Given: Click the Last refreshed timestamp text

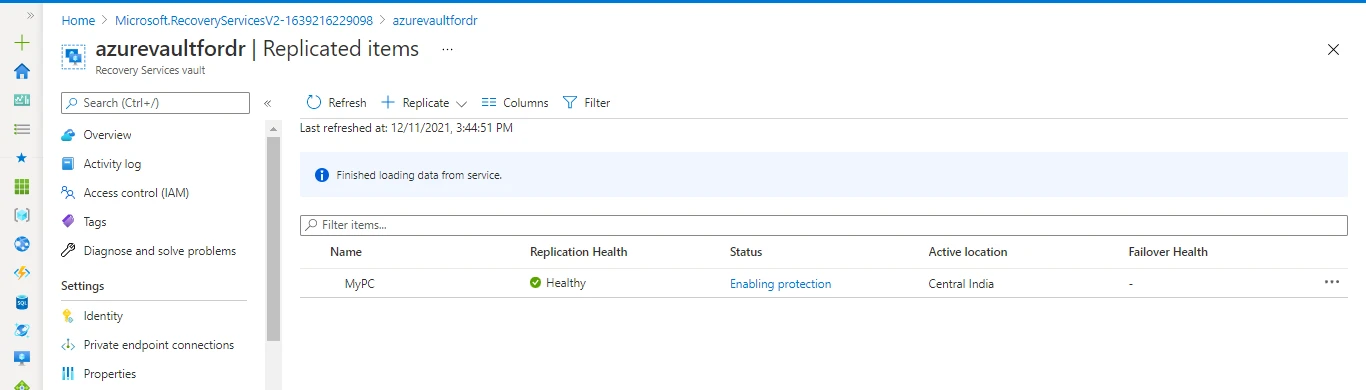Looking at the screenshot, I should point(407,128).
